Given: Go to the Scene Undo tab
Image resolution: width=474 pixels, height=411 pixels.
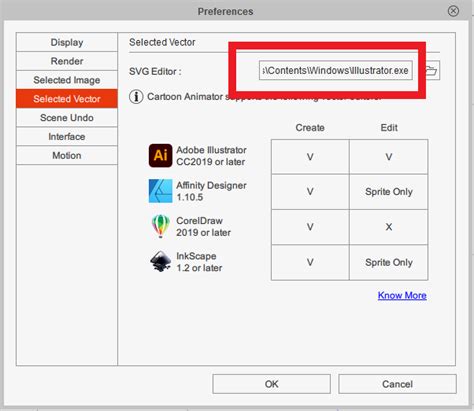Looking at the screenshot, I should 67,118.
